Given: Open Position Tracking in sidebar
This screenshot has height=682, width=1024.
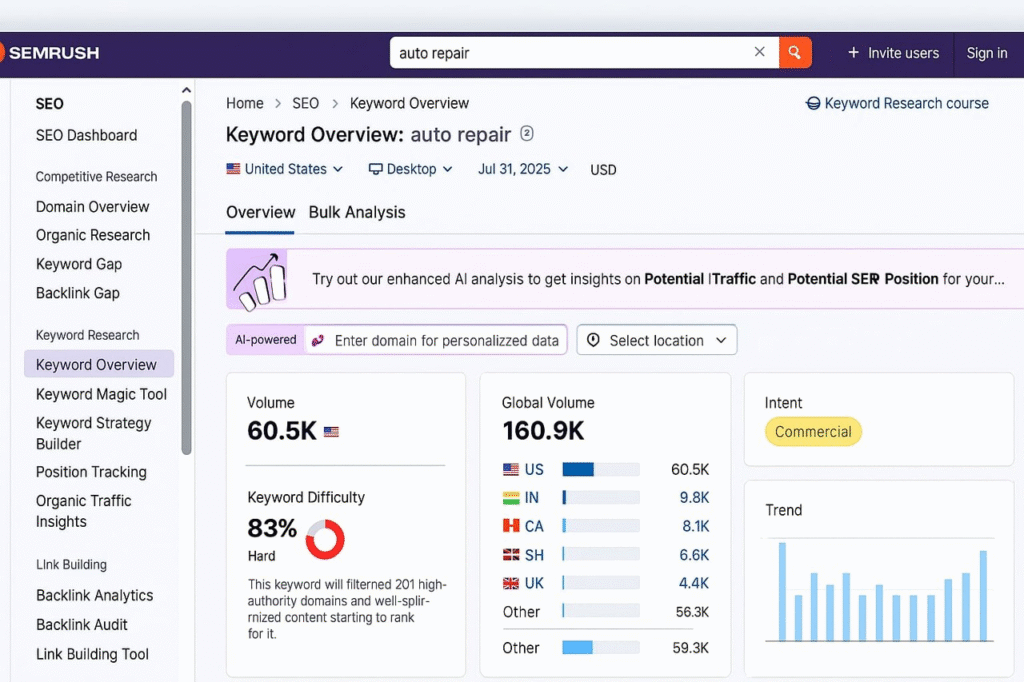Looking at the screenshot, I should [91, 472].
